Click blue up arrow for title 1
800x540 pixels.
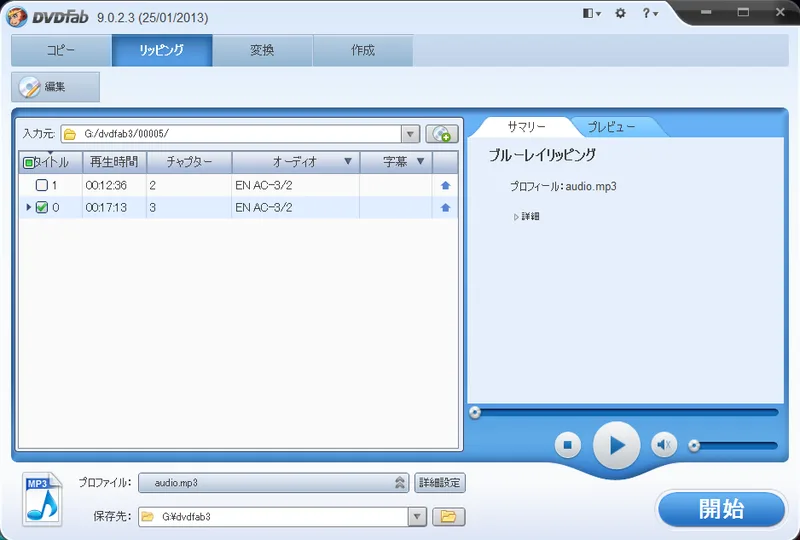pyautogui.click(x=445, y=185)
